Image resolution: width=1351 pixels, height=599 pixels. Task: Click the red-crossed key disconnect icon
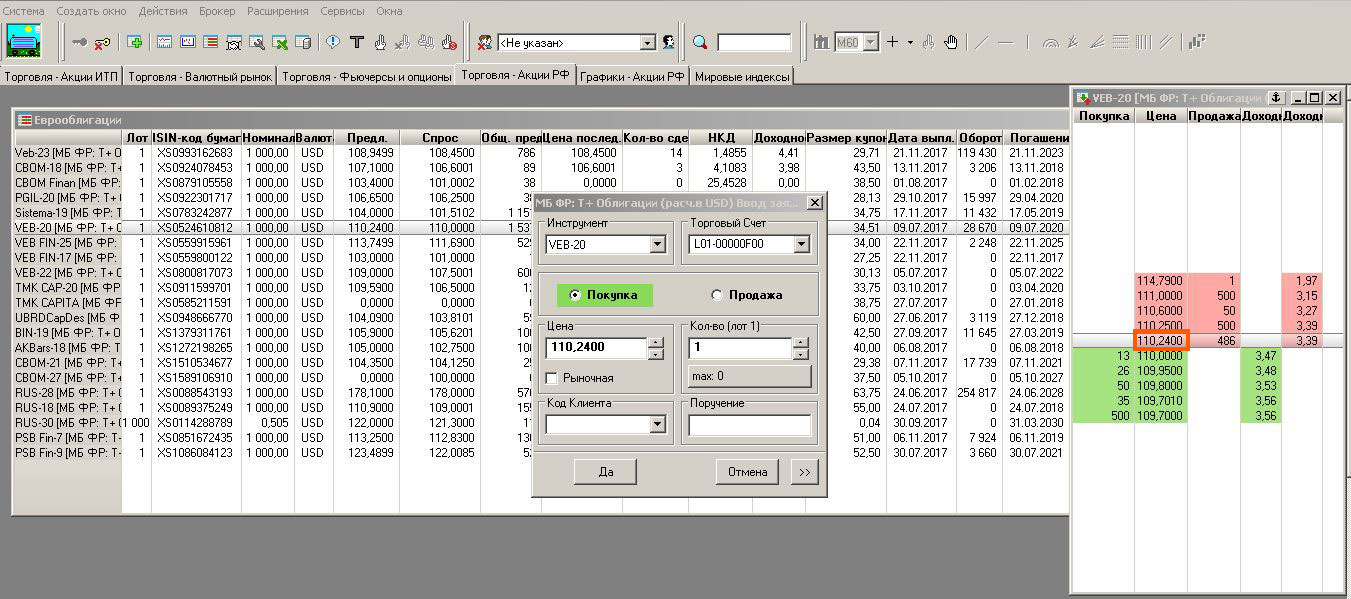coord(102,42)
